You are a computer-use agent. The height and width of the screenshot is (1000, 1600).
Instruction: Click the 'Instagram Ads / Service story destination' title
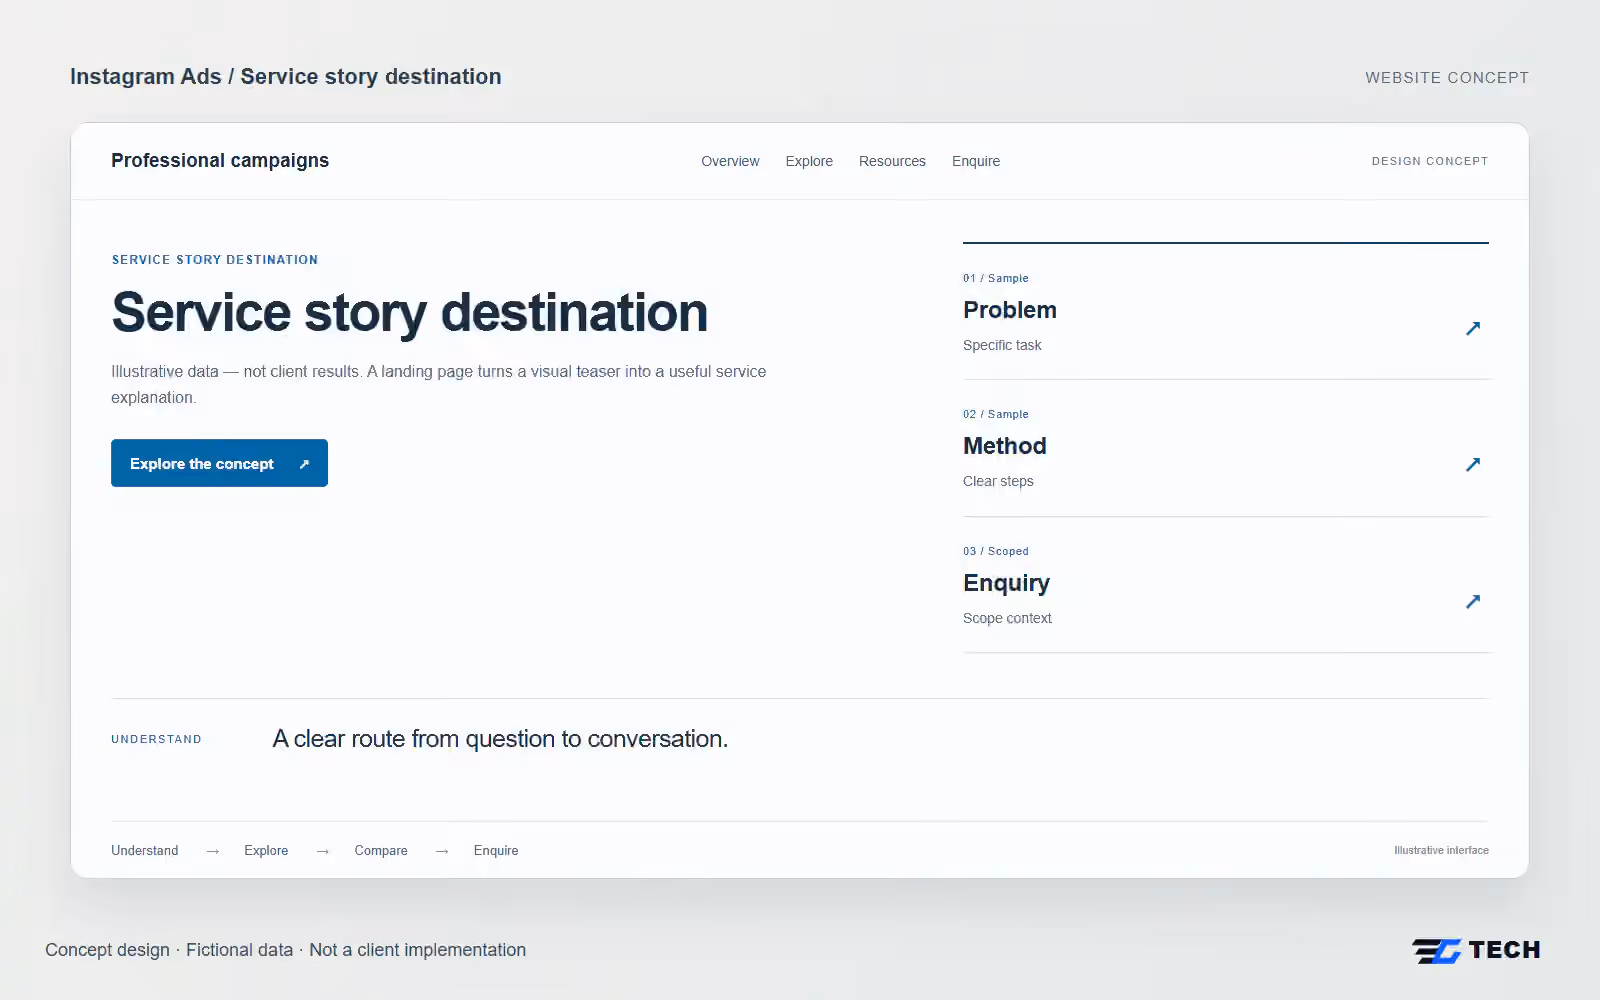click(286, 77)
